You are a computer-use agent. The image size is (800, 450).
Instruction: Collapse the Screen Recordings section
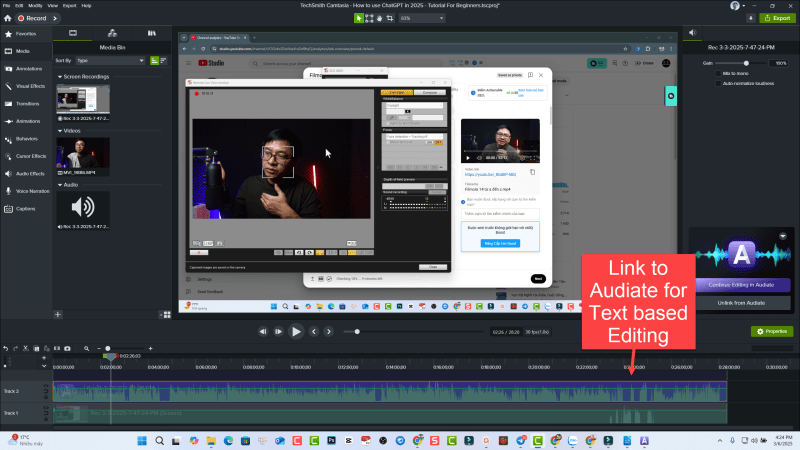click(59, 75)
